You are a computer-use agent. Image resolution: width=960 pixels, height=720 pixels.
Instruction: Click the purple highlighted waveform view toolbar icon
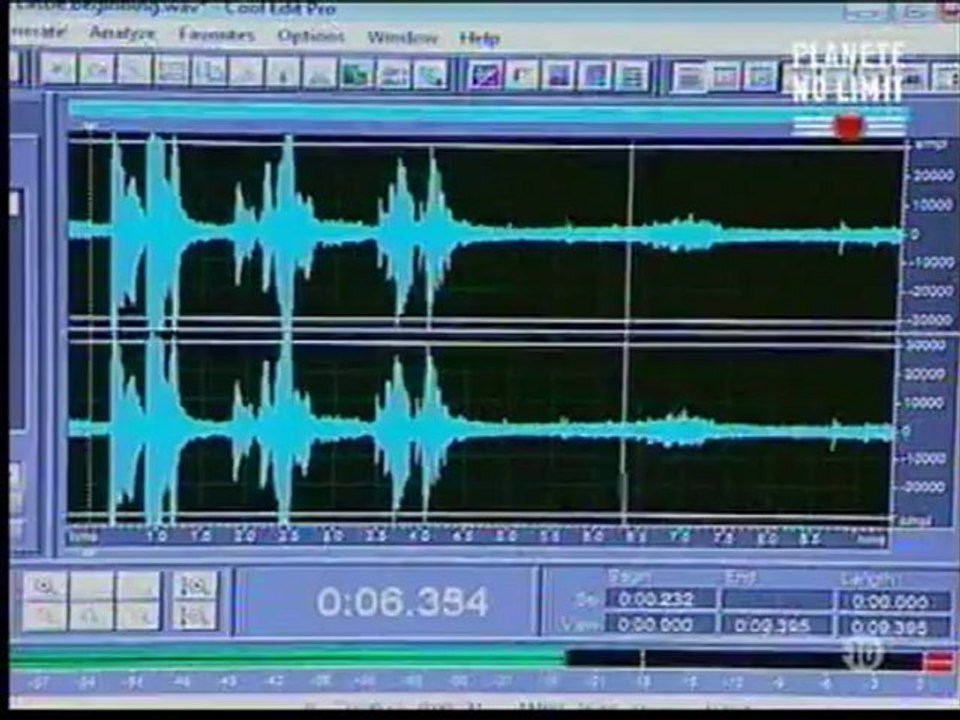[x=485, y=75]
